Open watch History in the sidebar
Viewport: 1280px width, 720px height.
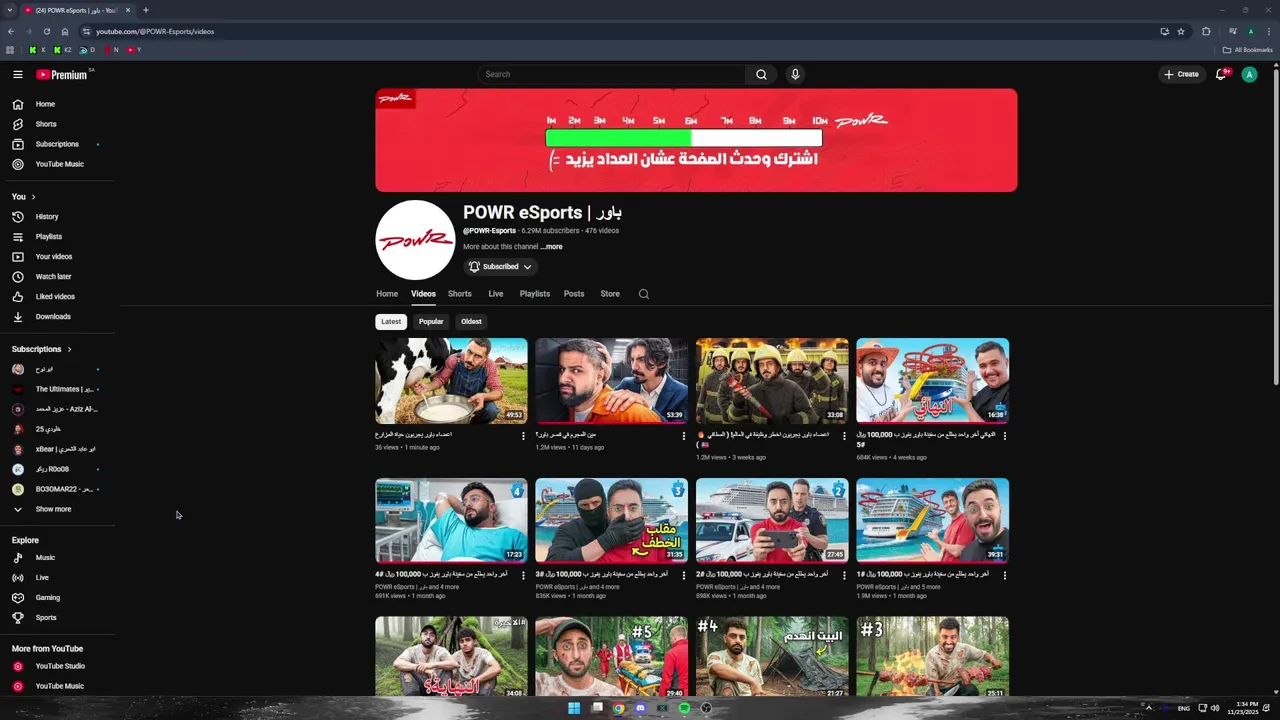click(x=57, y=217)
